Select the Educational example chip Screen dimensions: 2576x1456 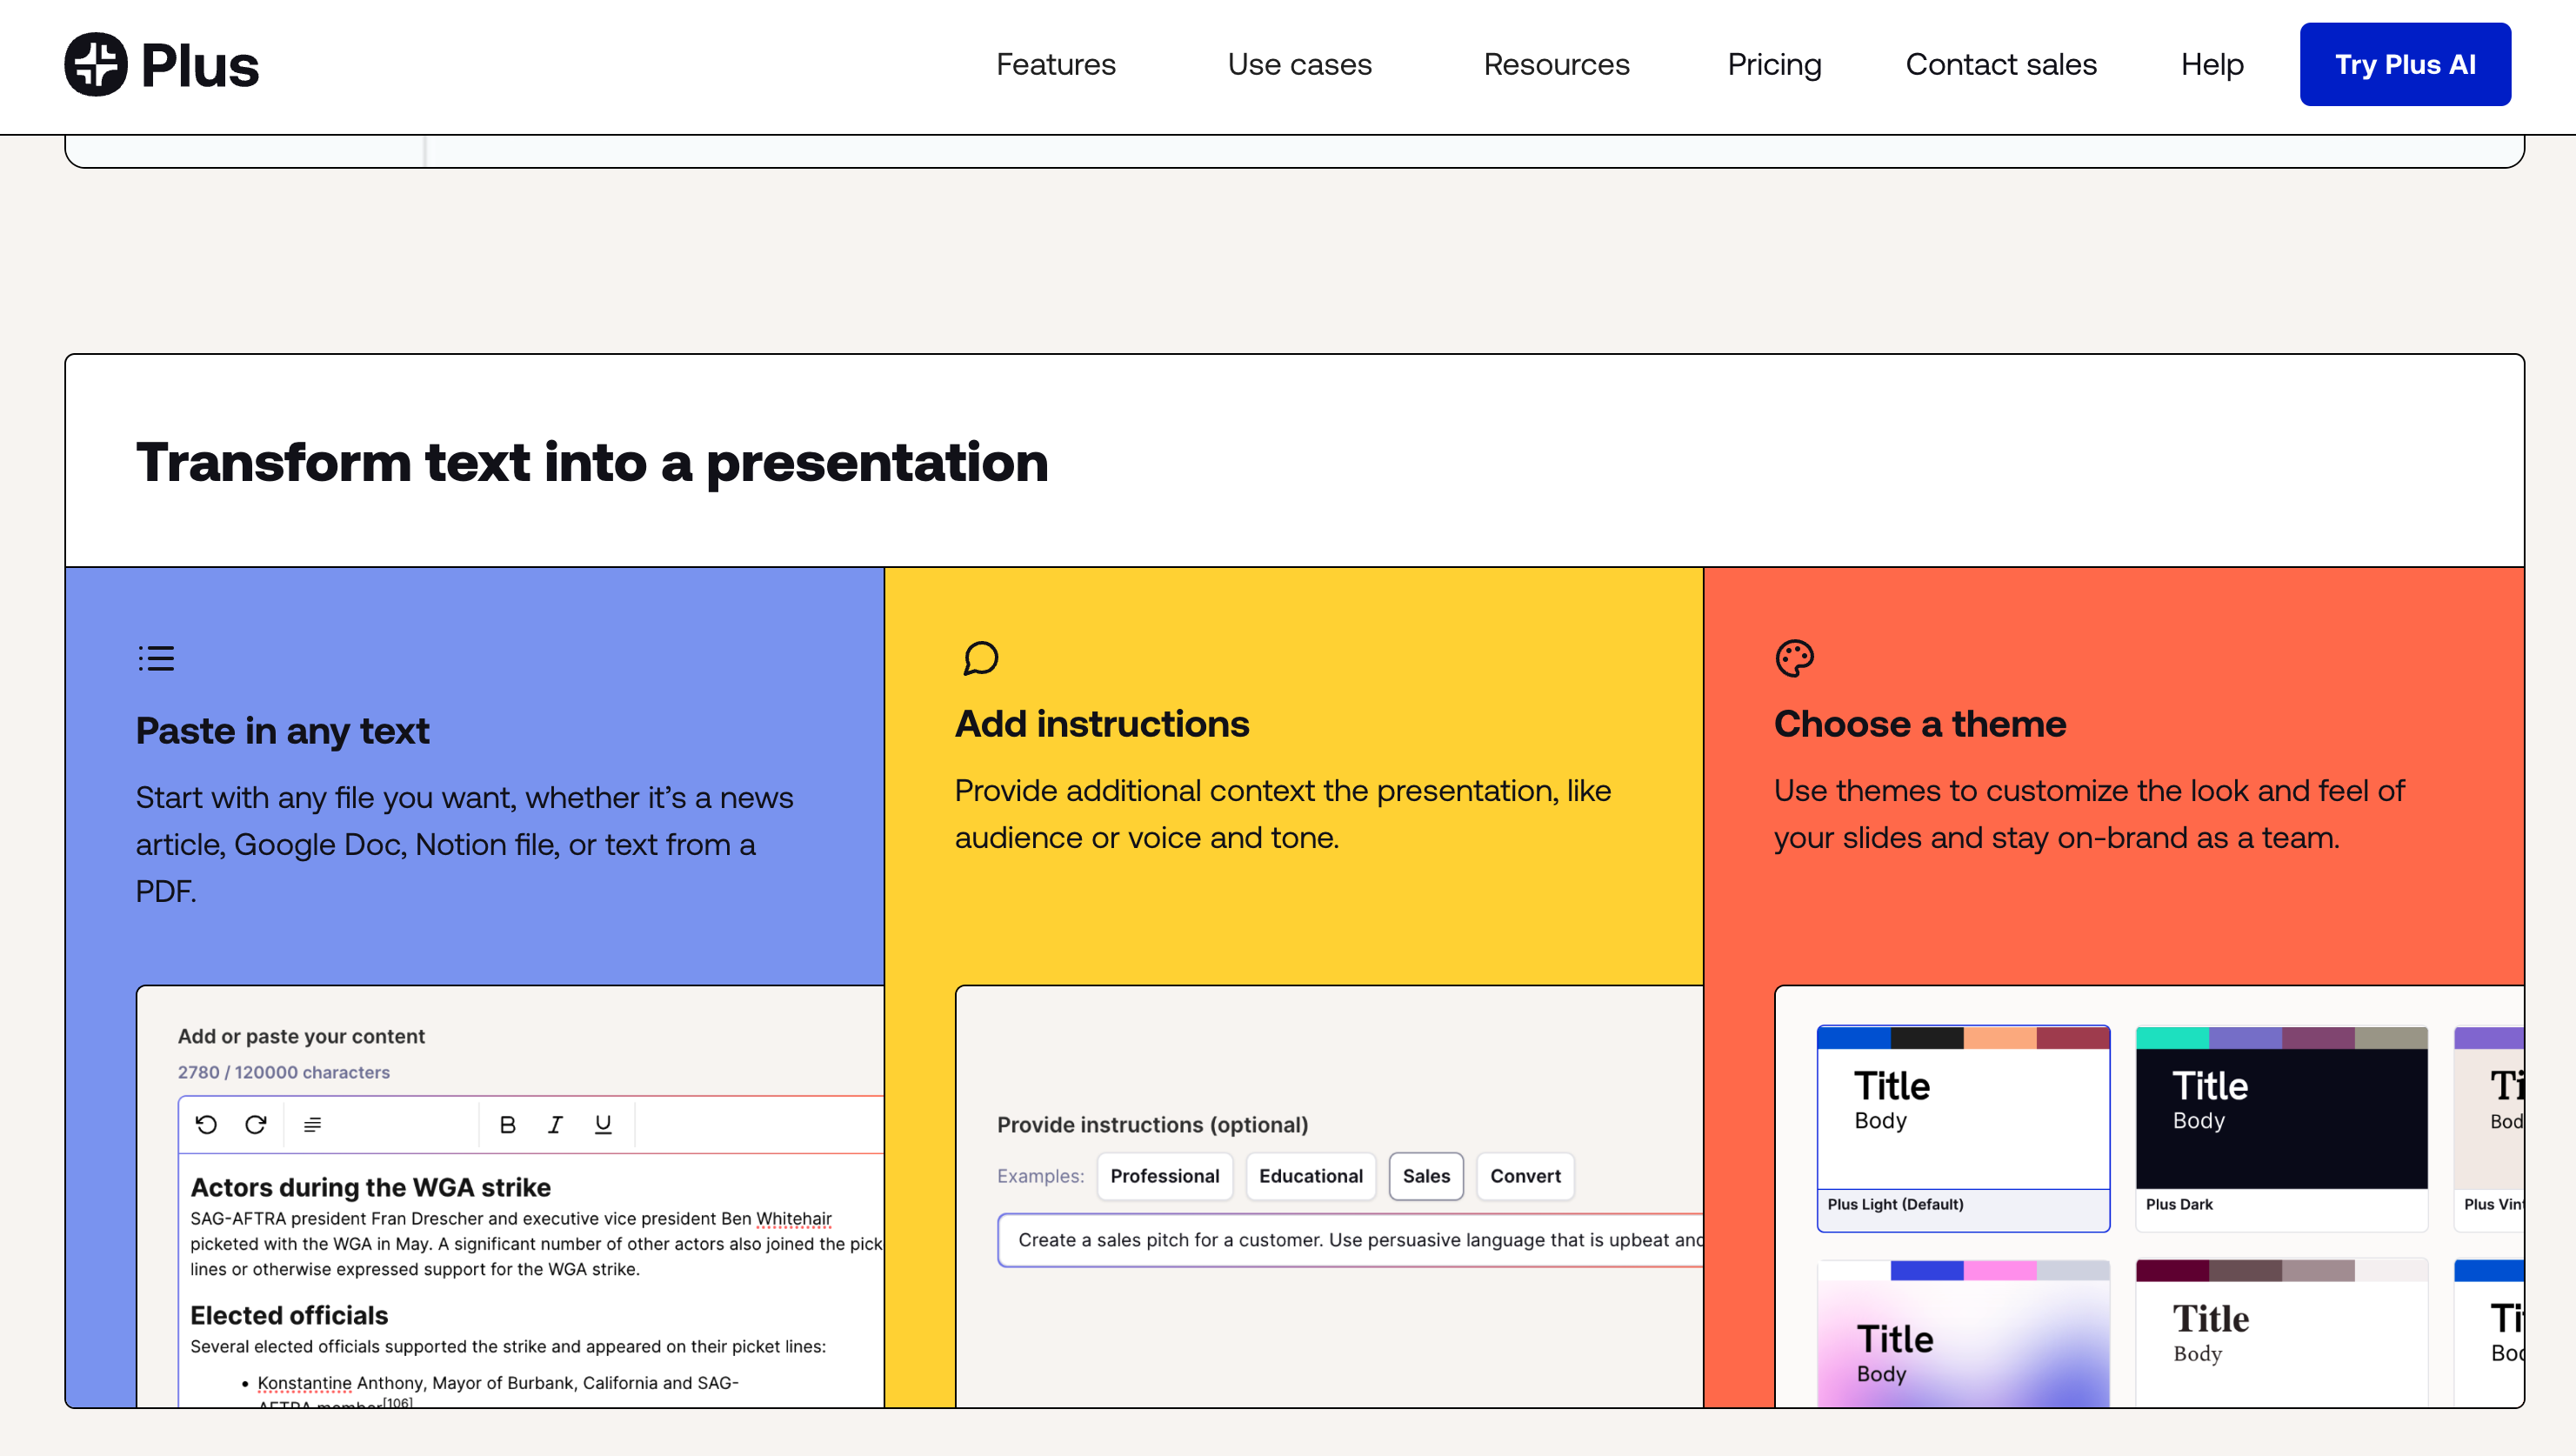click(1310, 1176)
